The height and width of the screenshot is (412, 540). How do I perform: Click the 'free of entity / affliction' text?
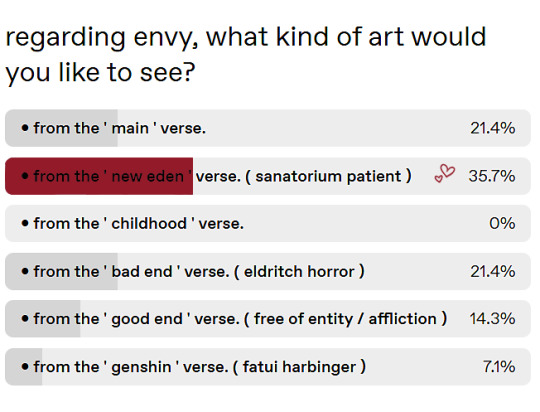tap(345, 319)
